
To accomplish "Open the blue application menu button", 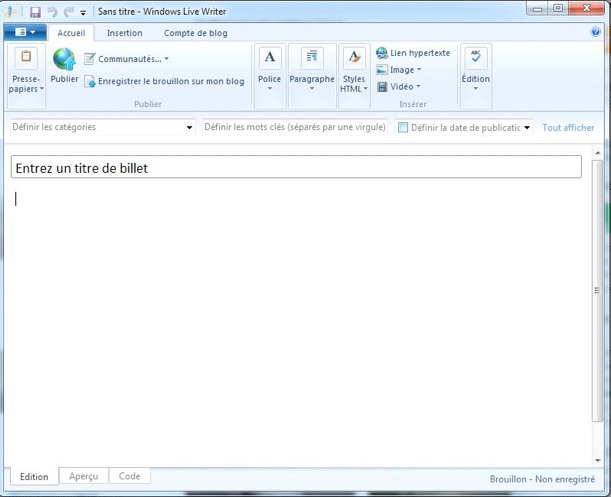I will pyautogui.click(x=25, y=32).
